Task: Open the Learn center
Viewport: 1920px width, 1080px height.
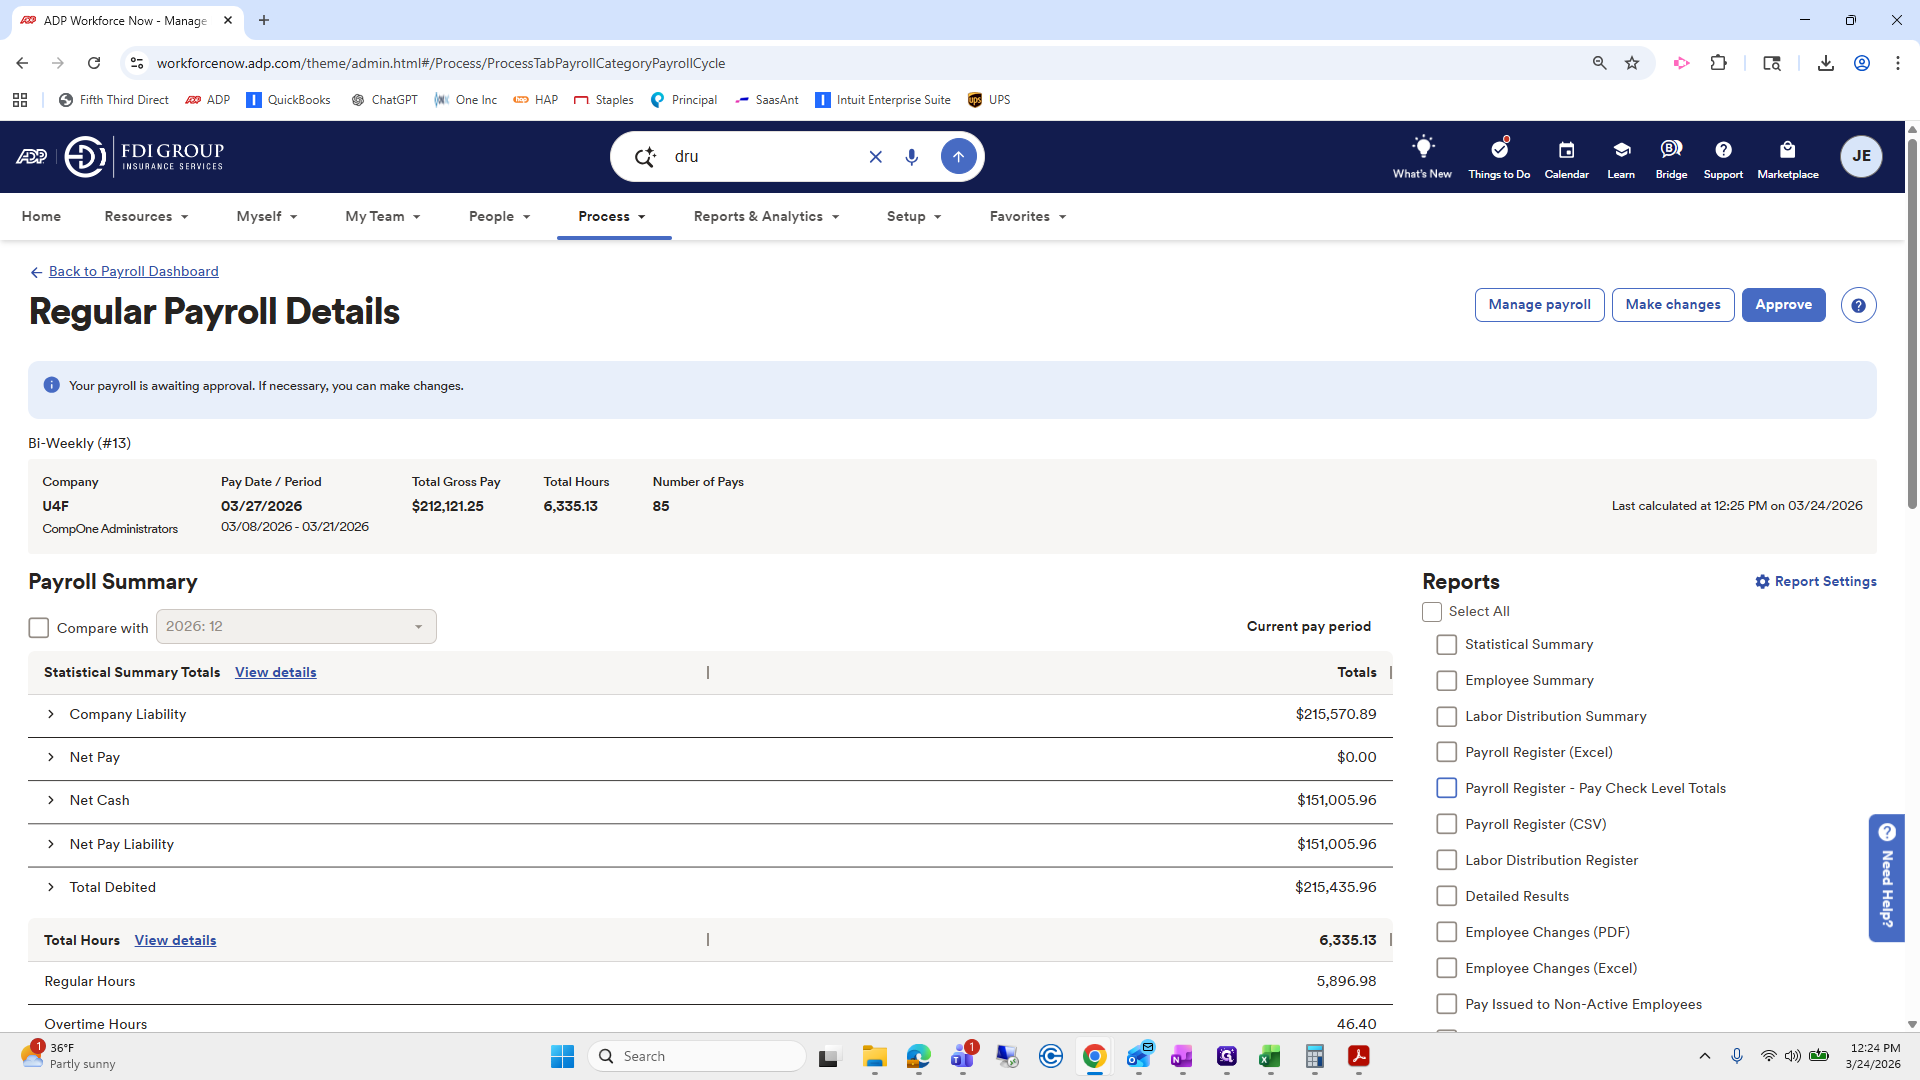Action: 1620,156
